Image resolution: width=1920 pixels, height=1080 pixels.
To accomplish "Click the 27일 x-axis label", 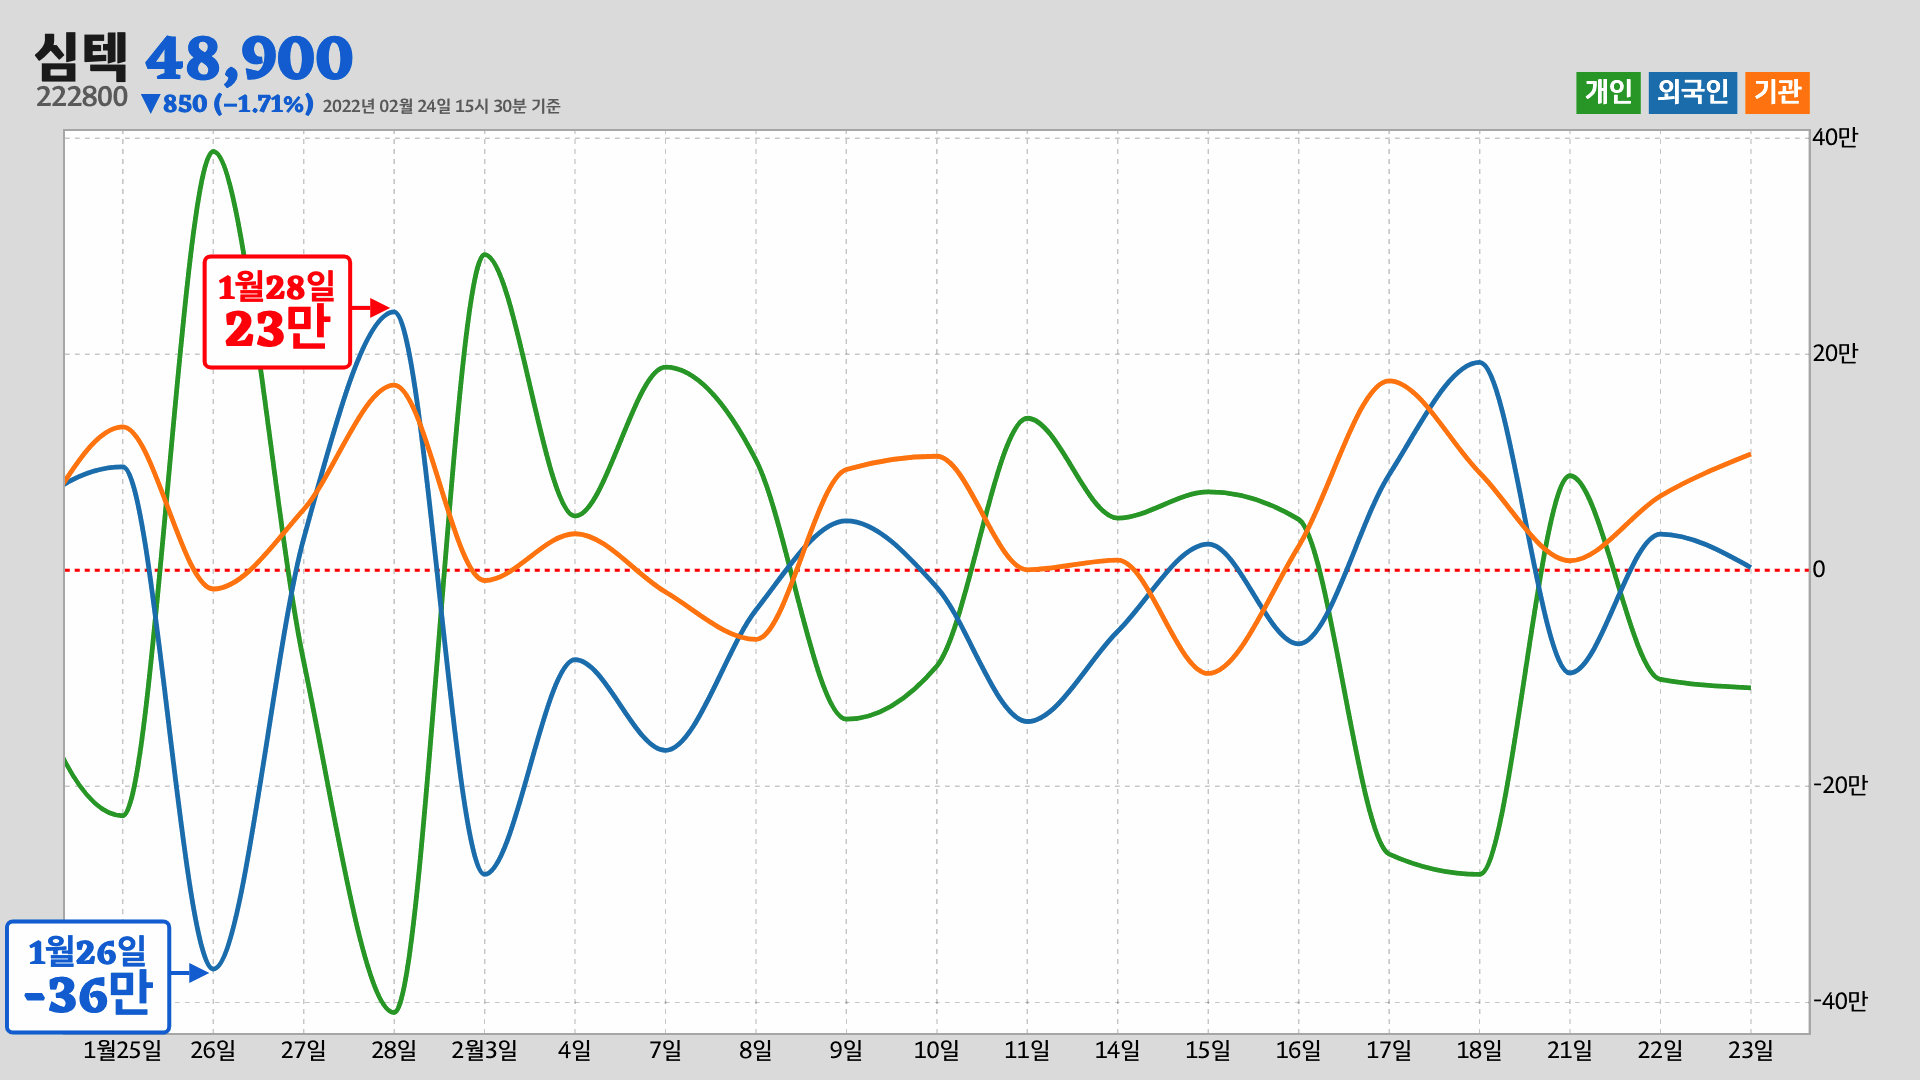I will click(303, 1051).
